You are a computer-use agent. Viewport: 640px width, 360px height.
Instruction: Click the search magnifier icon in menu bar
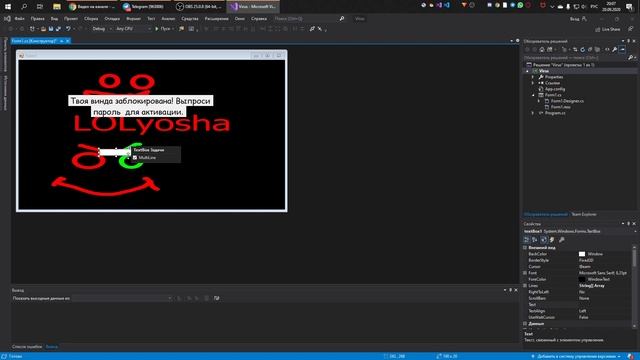pyautogui.click(x=342, y=19)
